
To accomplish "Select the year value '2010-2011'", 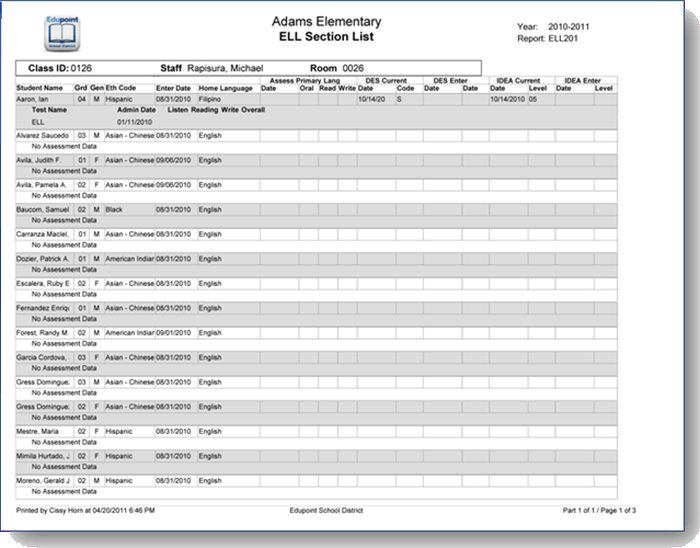I will (569, 27).
